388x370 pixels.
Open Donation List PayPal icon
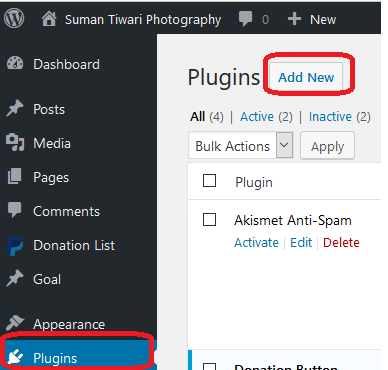pyautogui.click(x=15, y=246)
